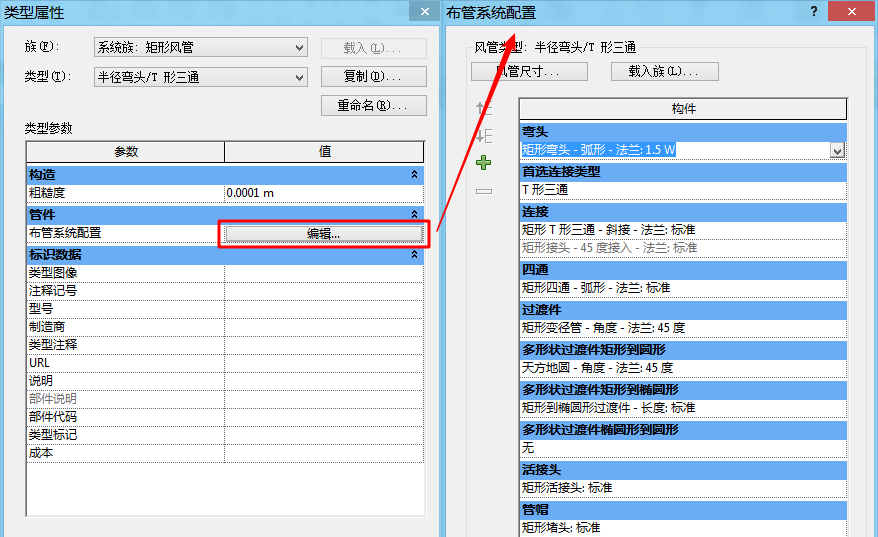The image size is (878, 537).
Task: Select the 无 row under 椭圆形到圆形
Action: click(x=683, y=448)
